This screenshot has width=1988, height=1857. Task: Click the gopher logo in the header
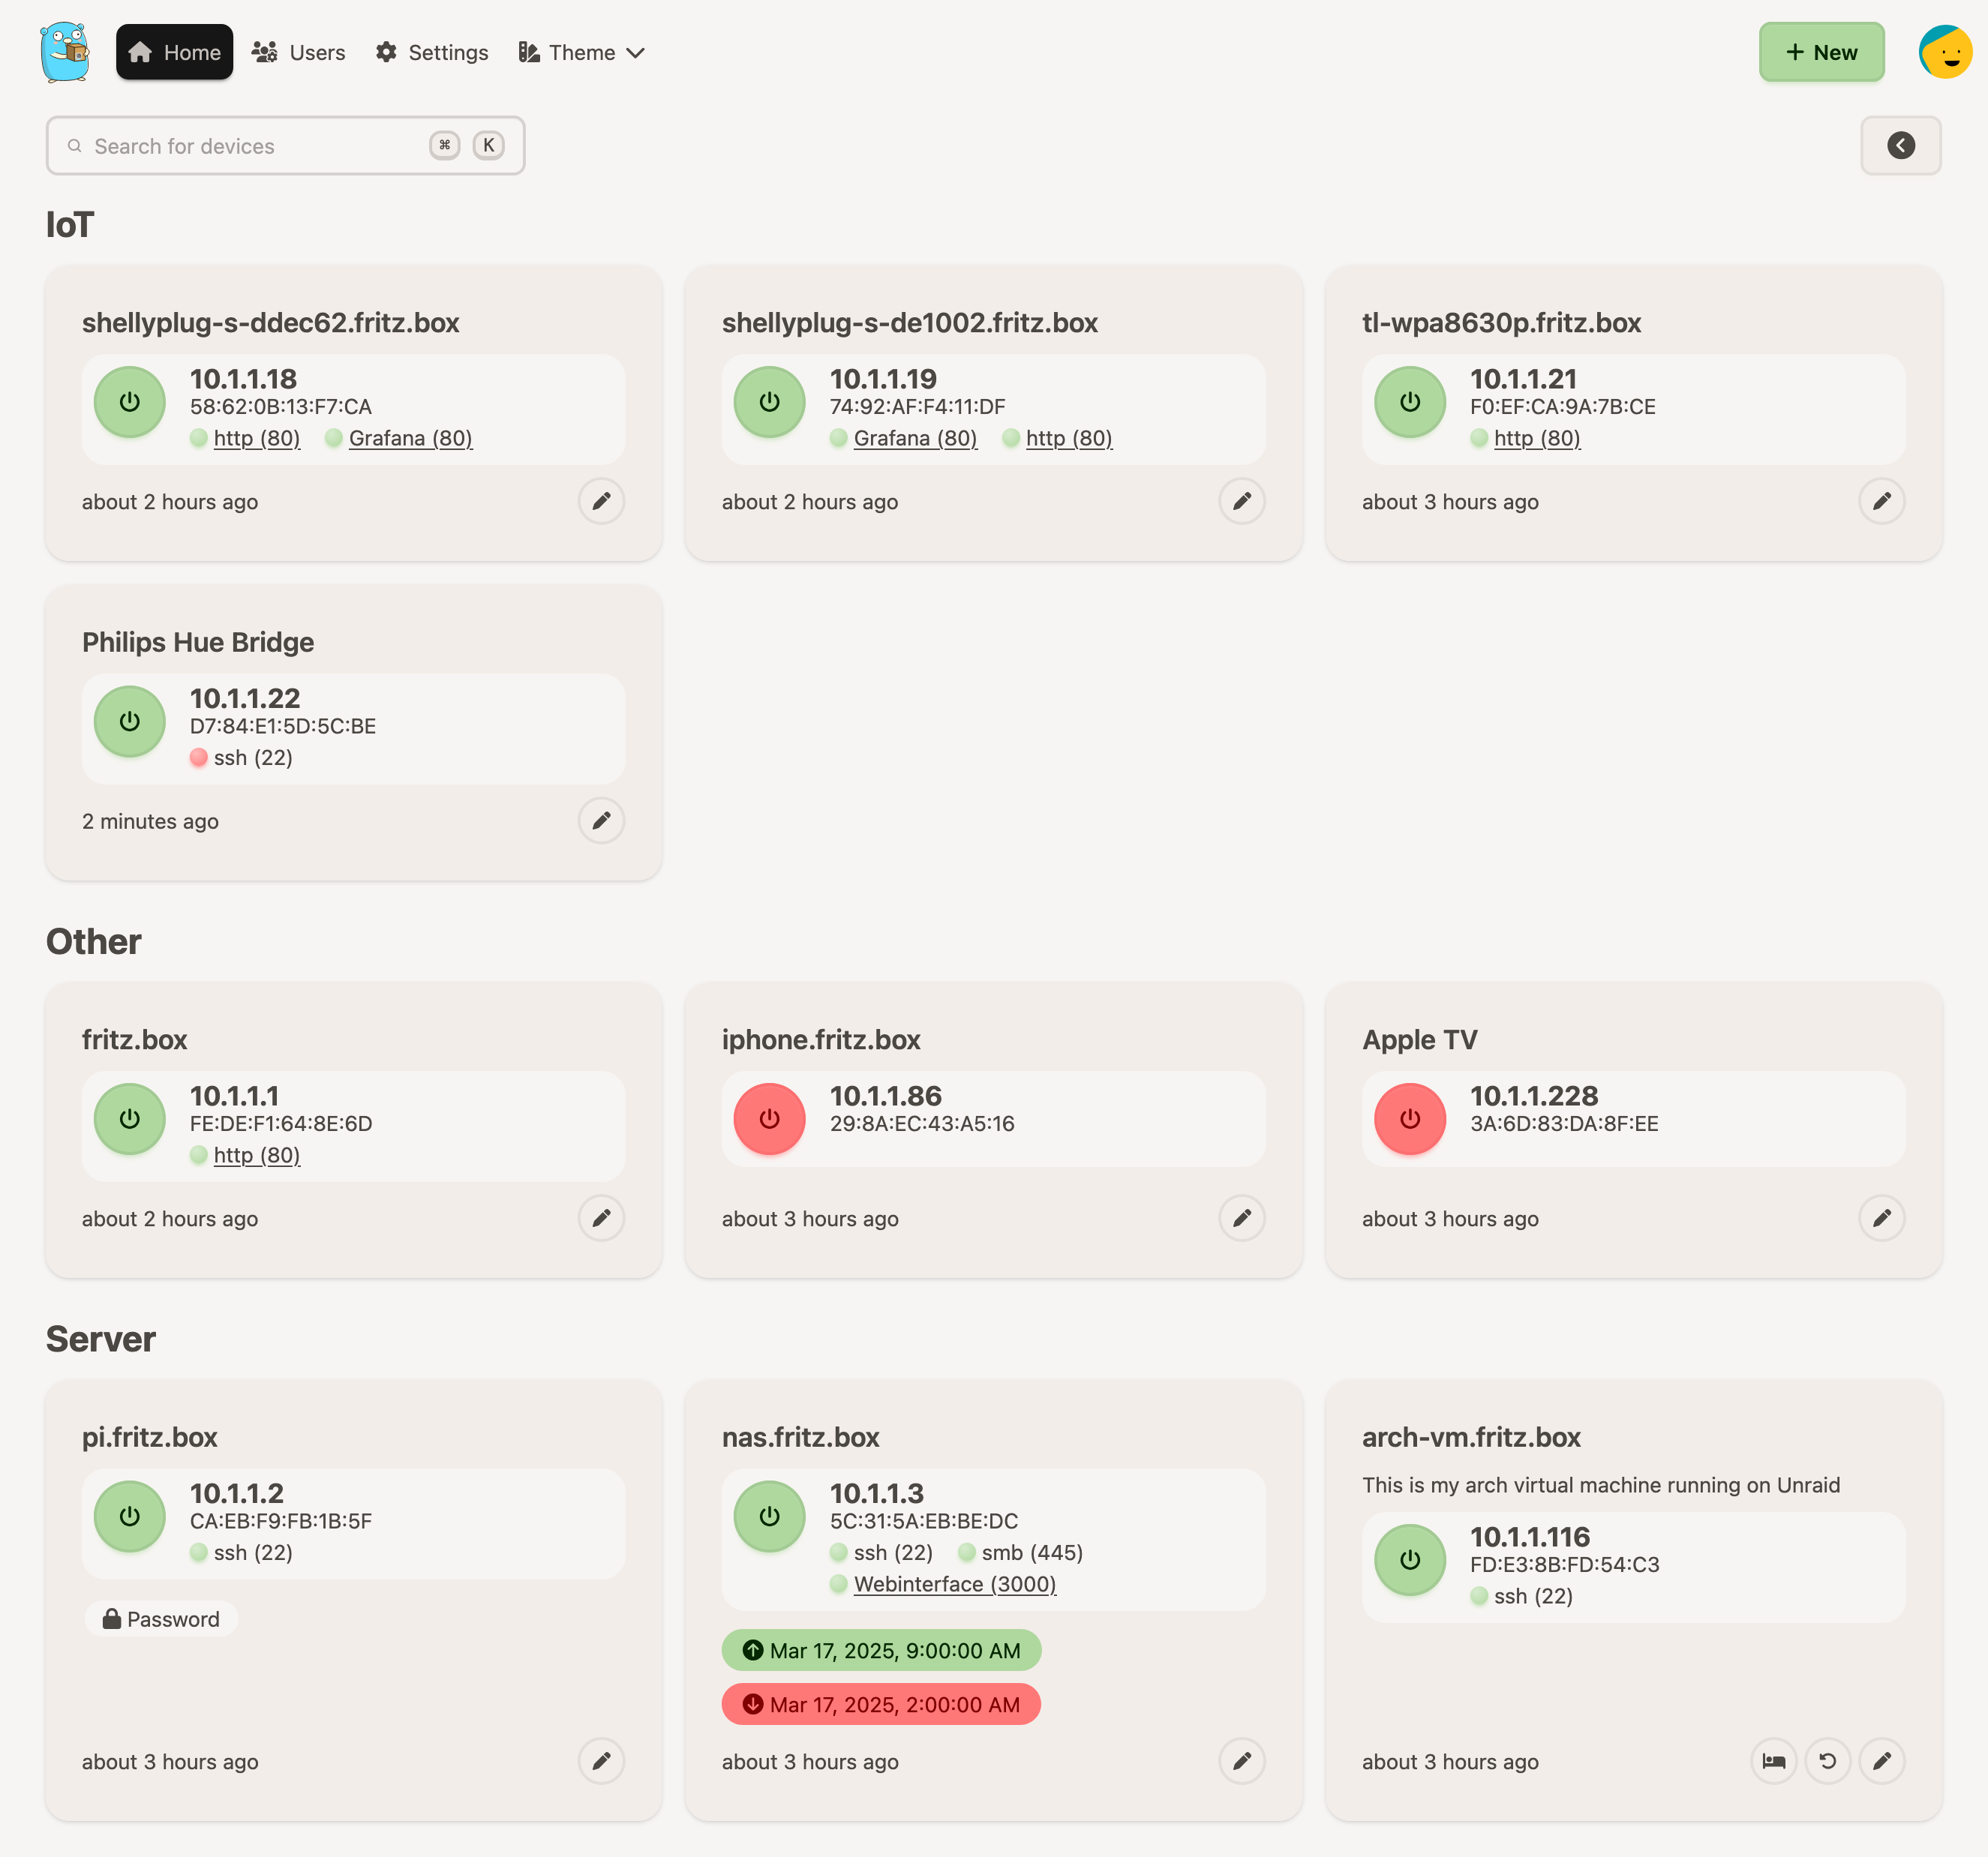click(65, 52)
